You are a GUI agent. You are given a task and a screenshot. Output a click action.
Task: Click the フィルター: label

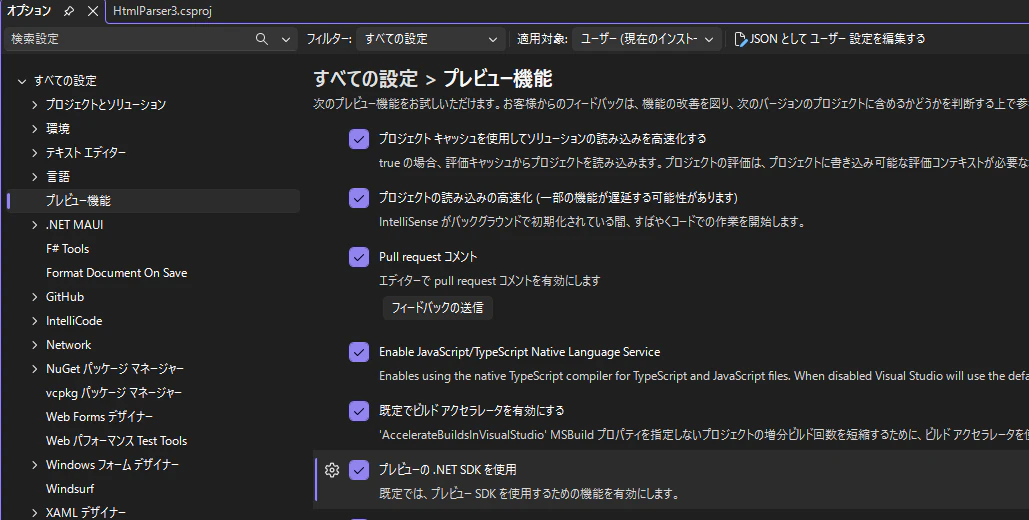(x=329, y=39)
